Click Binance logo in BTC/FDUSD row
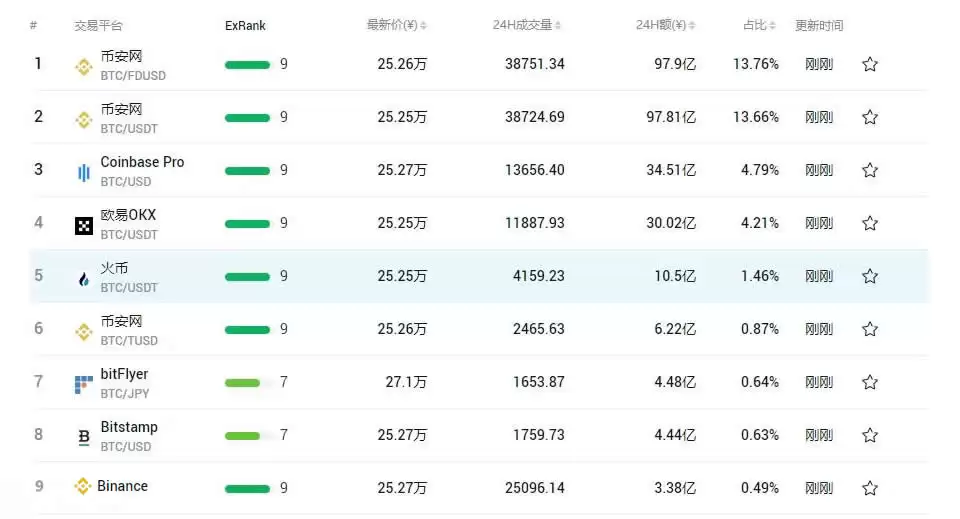This screenshot has height=519, width=960. tap(84, 67)
